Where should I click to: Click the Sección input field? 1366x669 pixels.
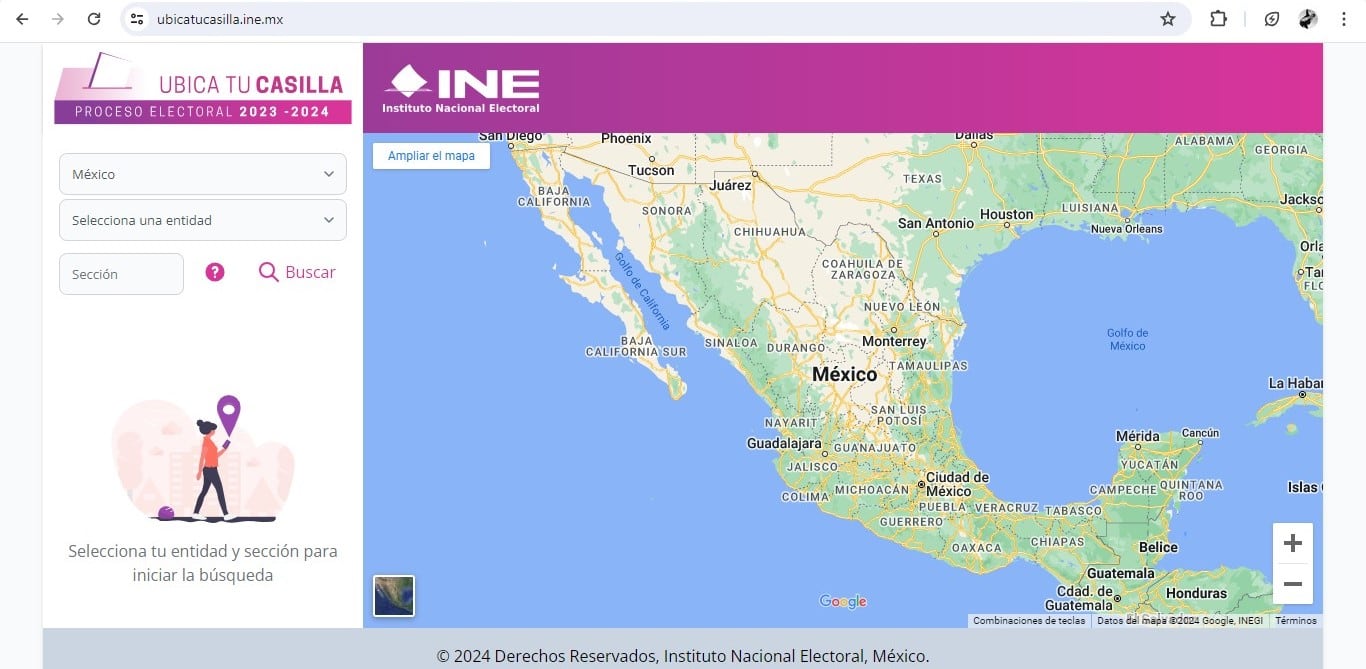[x=121, y=274]
